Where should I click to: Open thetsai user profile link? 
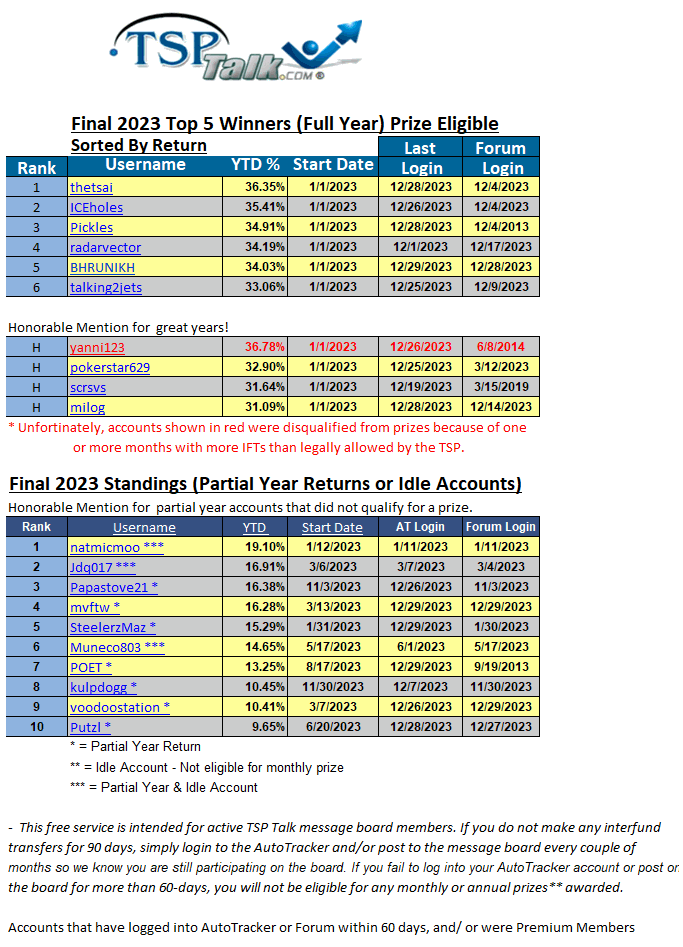point(91,187)
